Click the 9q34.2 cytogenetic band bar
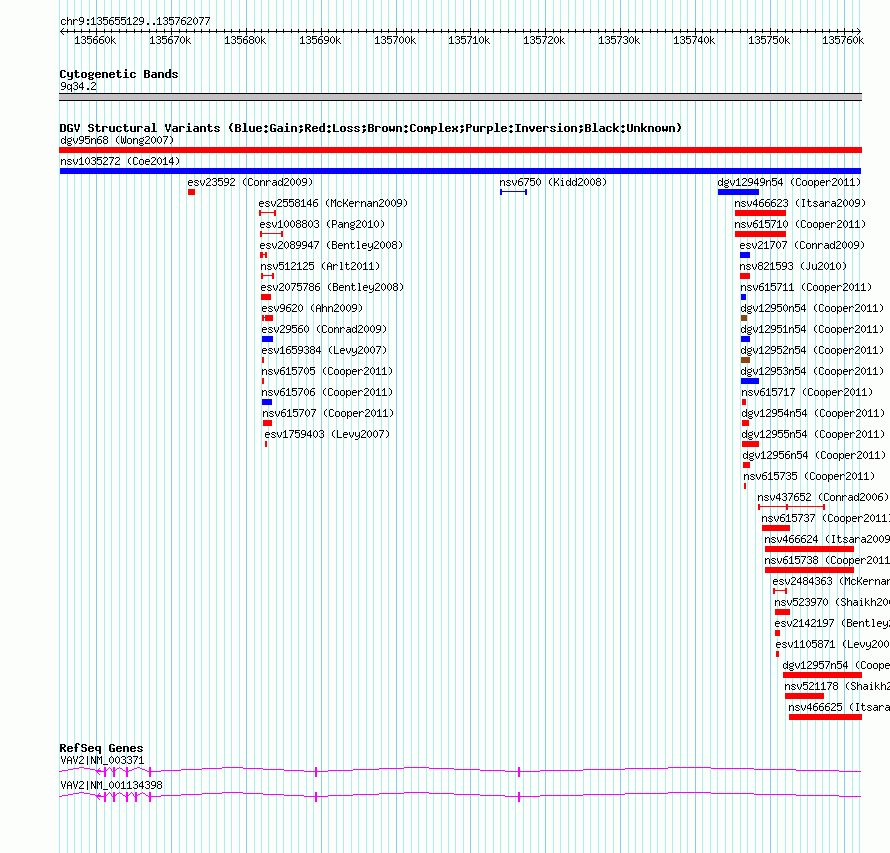 point(460,97)
